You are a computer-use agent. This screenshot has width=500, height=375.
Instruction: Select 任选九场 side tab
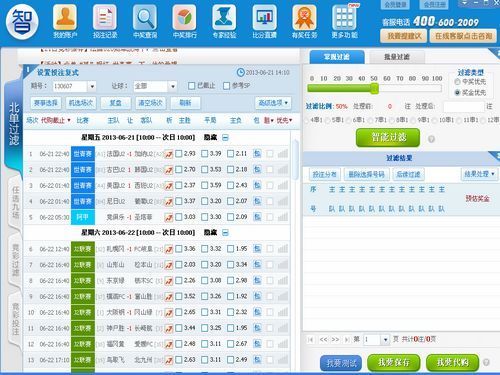15,202
